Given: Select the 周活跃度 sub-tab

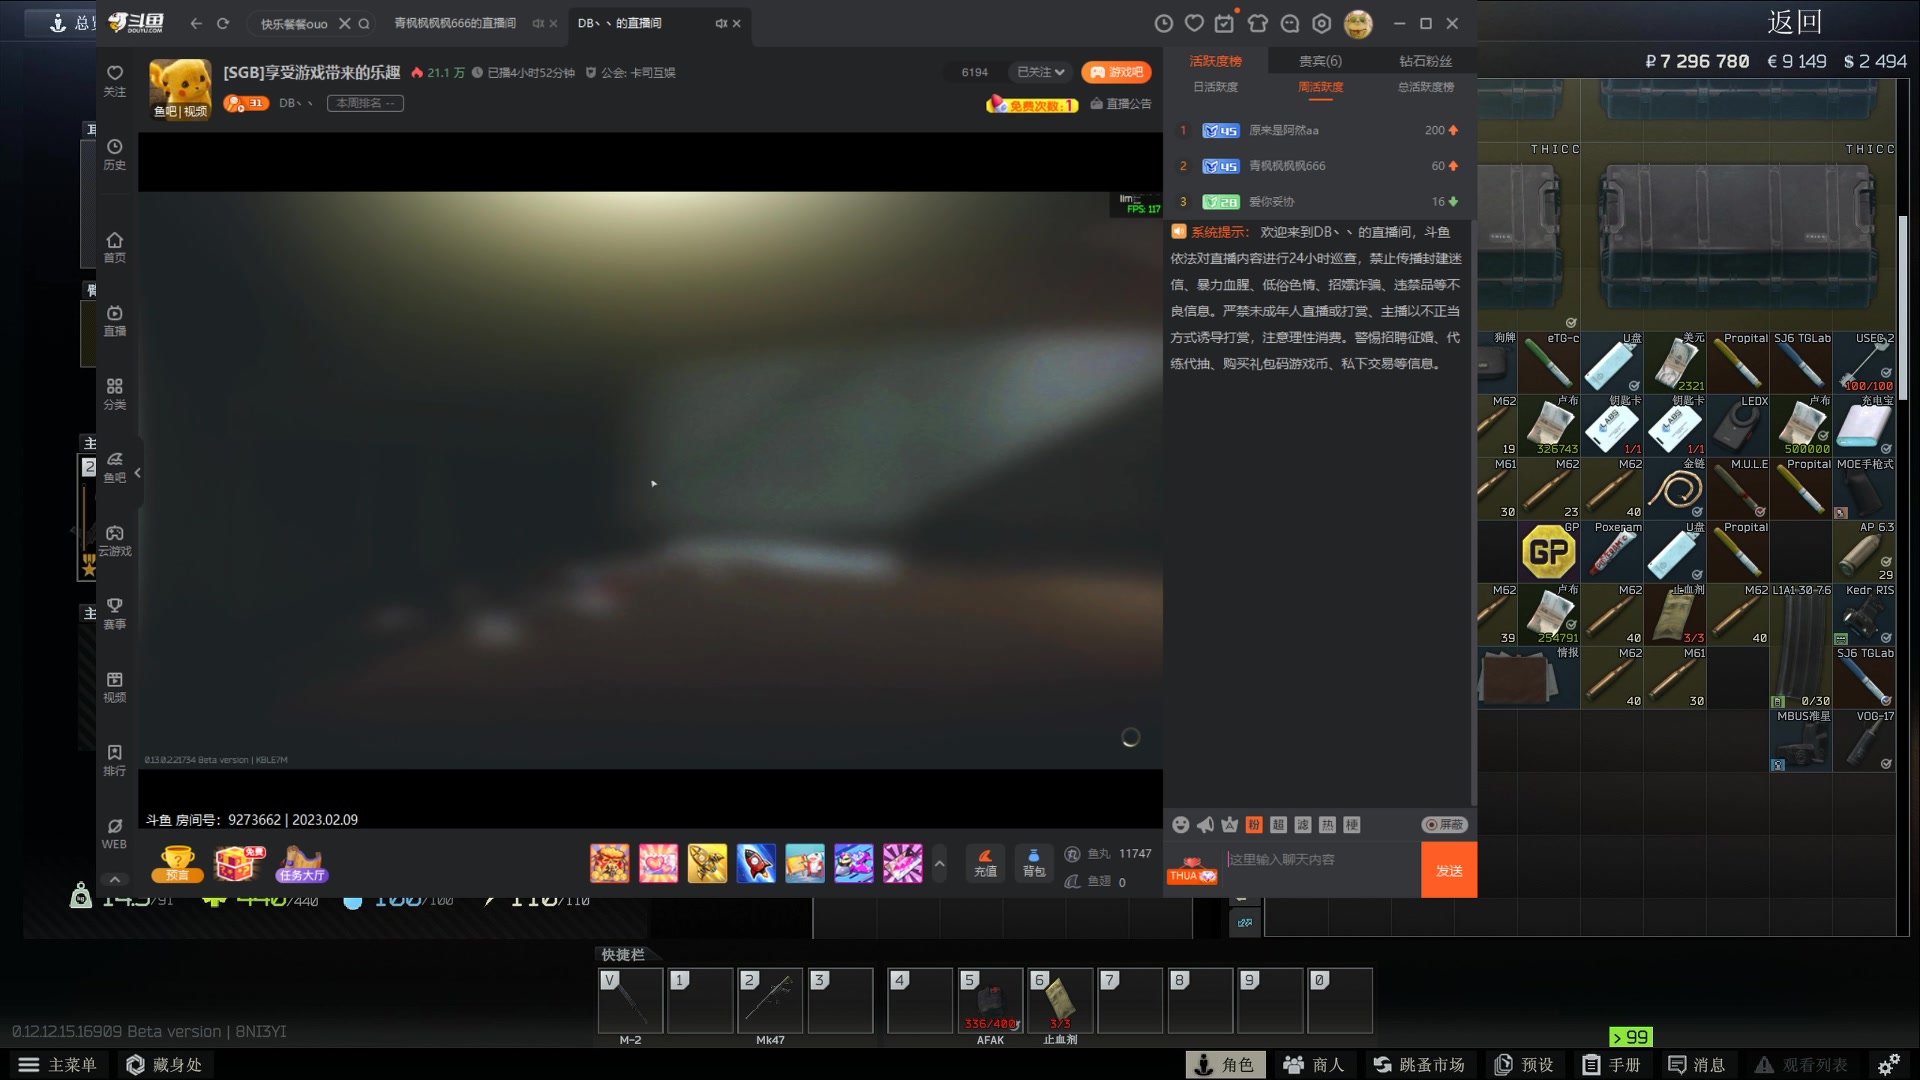Looking at the screenshot, I should coord(1320,87).
